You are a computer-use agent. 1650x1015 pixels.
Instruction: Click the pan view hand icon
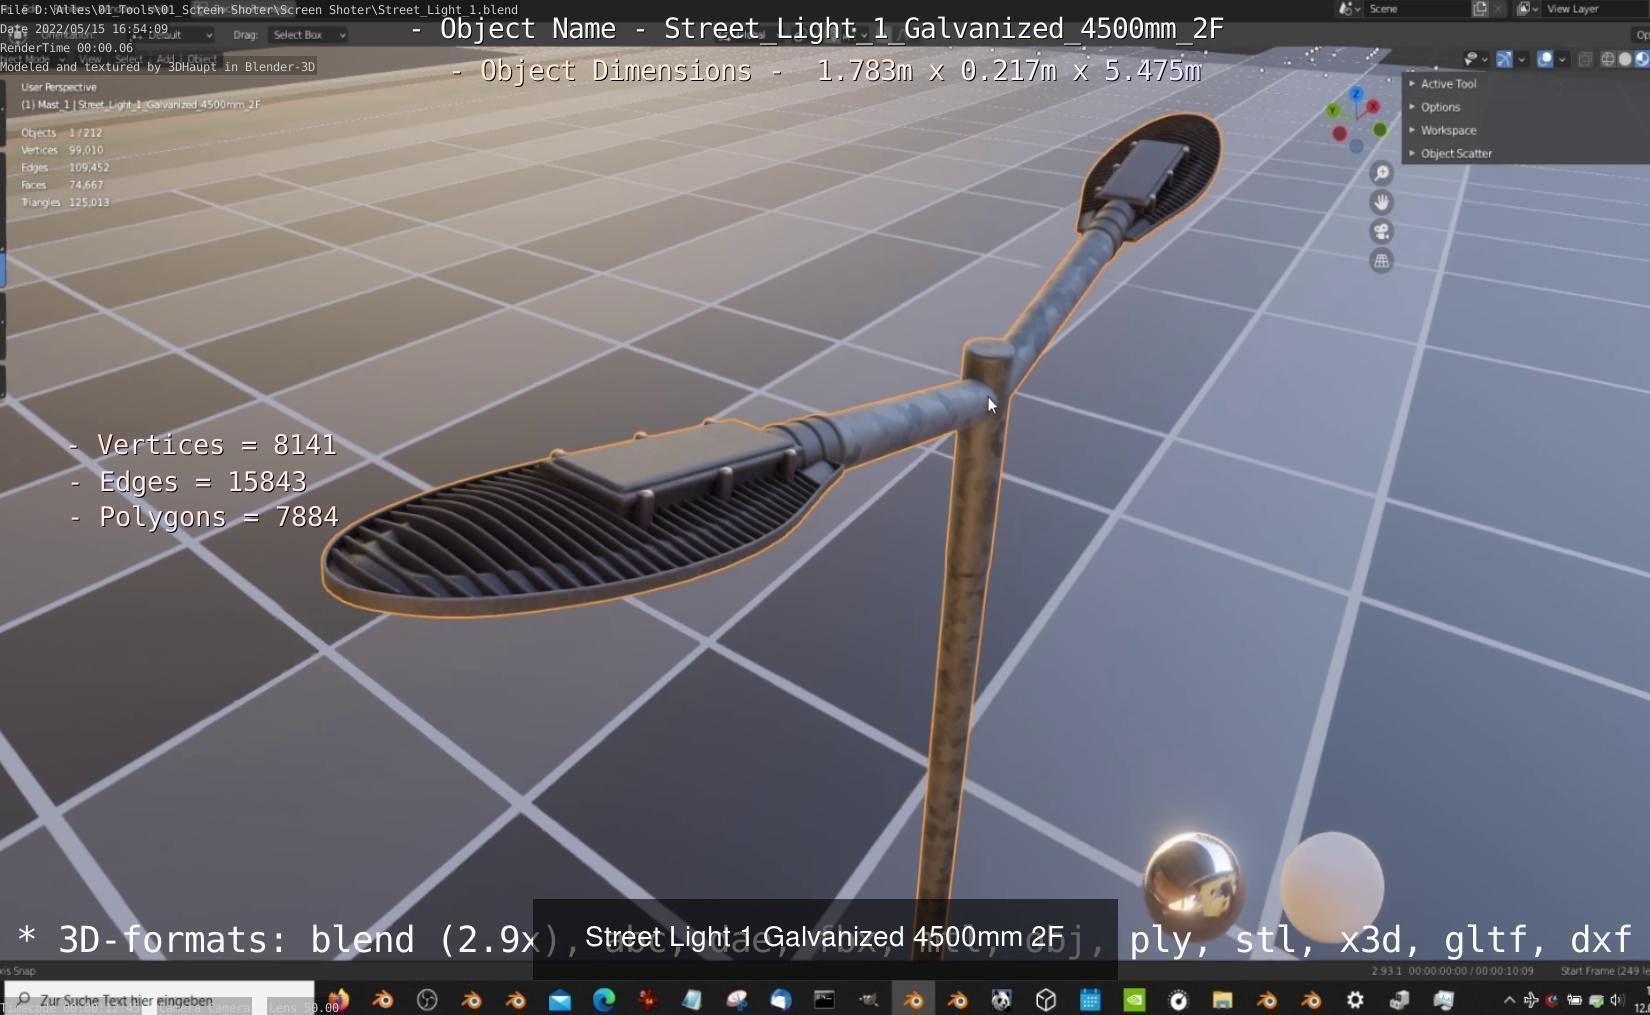(1381, 202)
